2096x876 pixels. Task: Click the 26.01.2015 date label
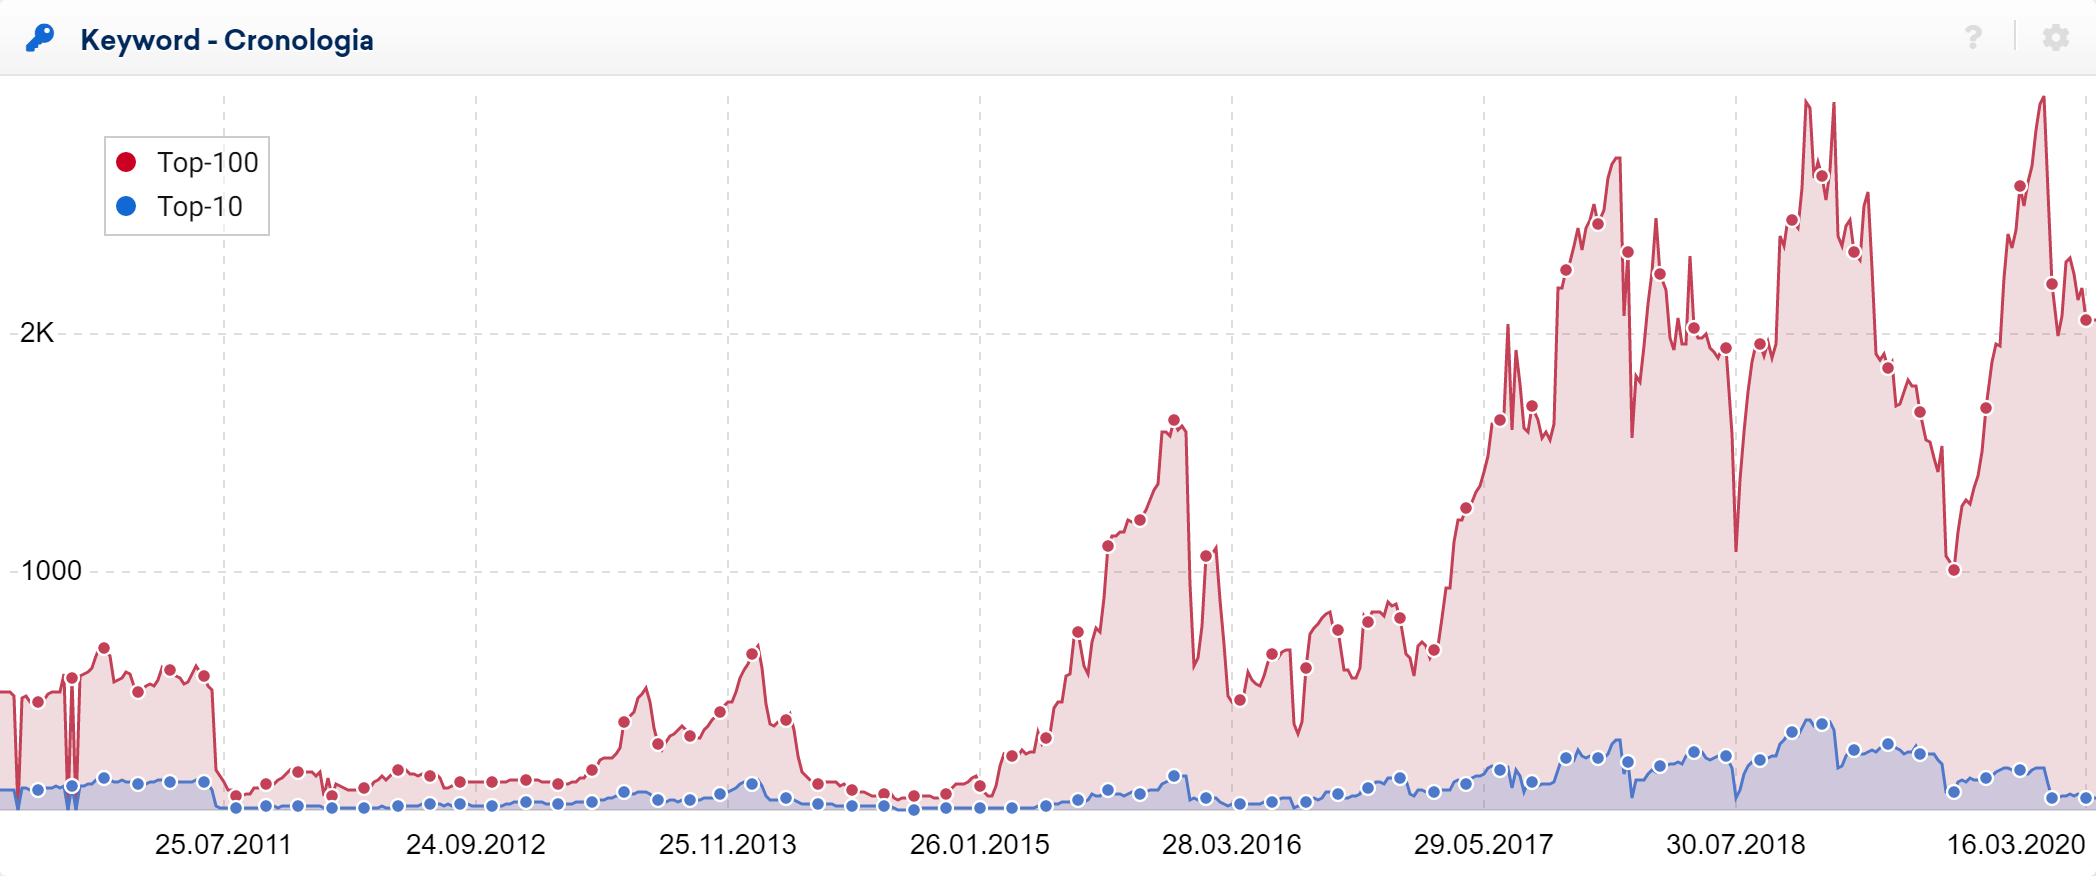(x=980, y=845)
